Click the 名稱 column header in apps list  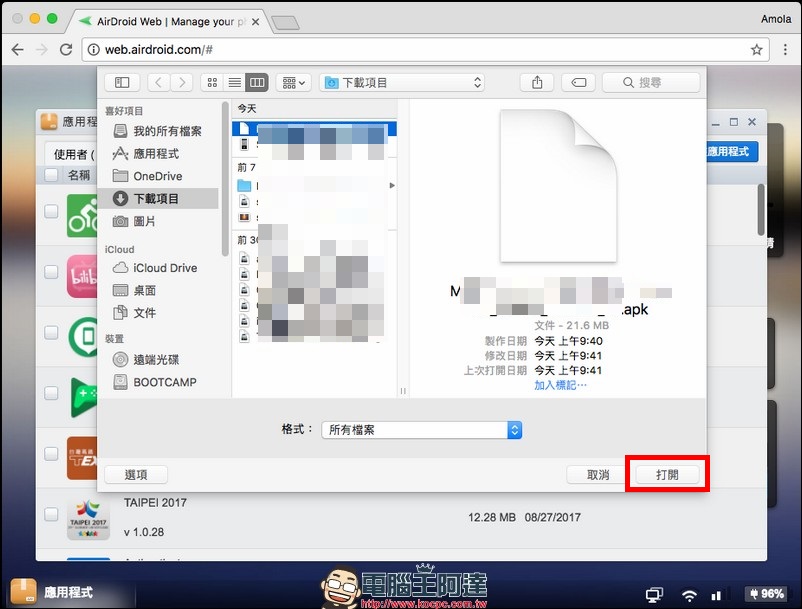pos(79,175)
